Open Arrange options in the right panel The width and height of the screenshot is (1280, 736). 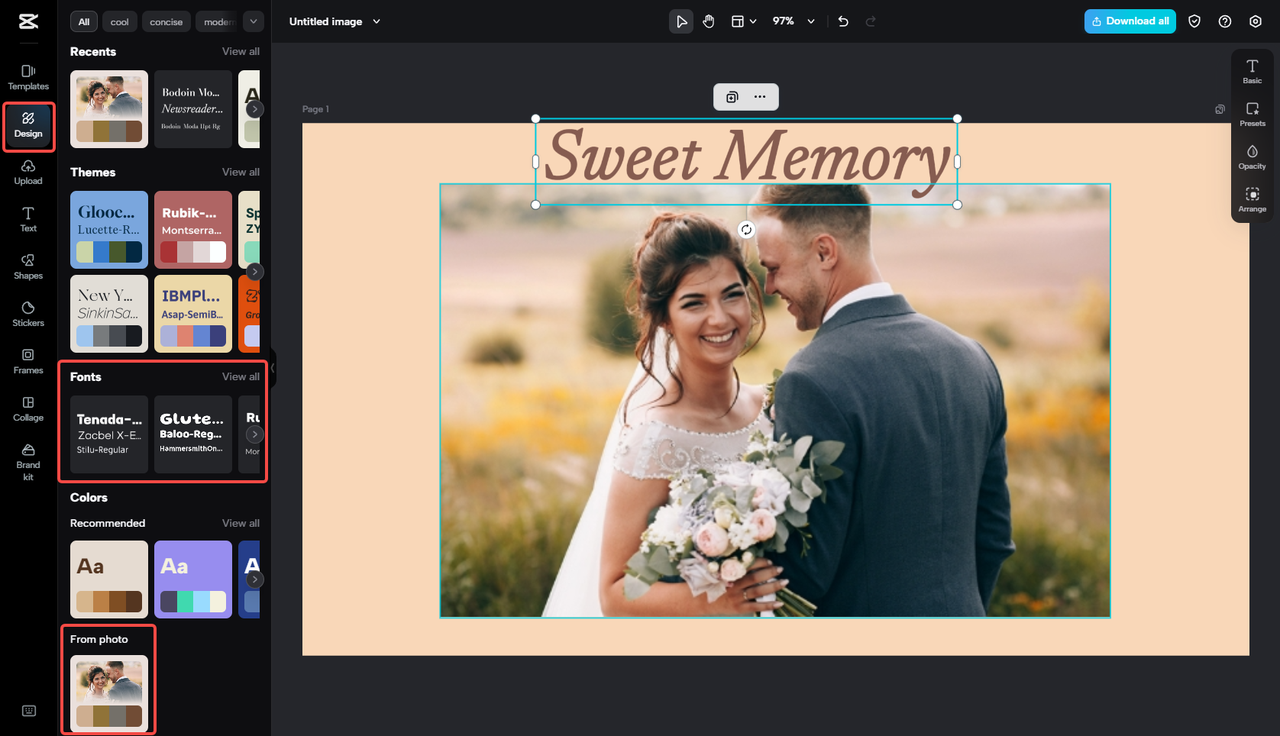tap(1251, 199)
